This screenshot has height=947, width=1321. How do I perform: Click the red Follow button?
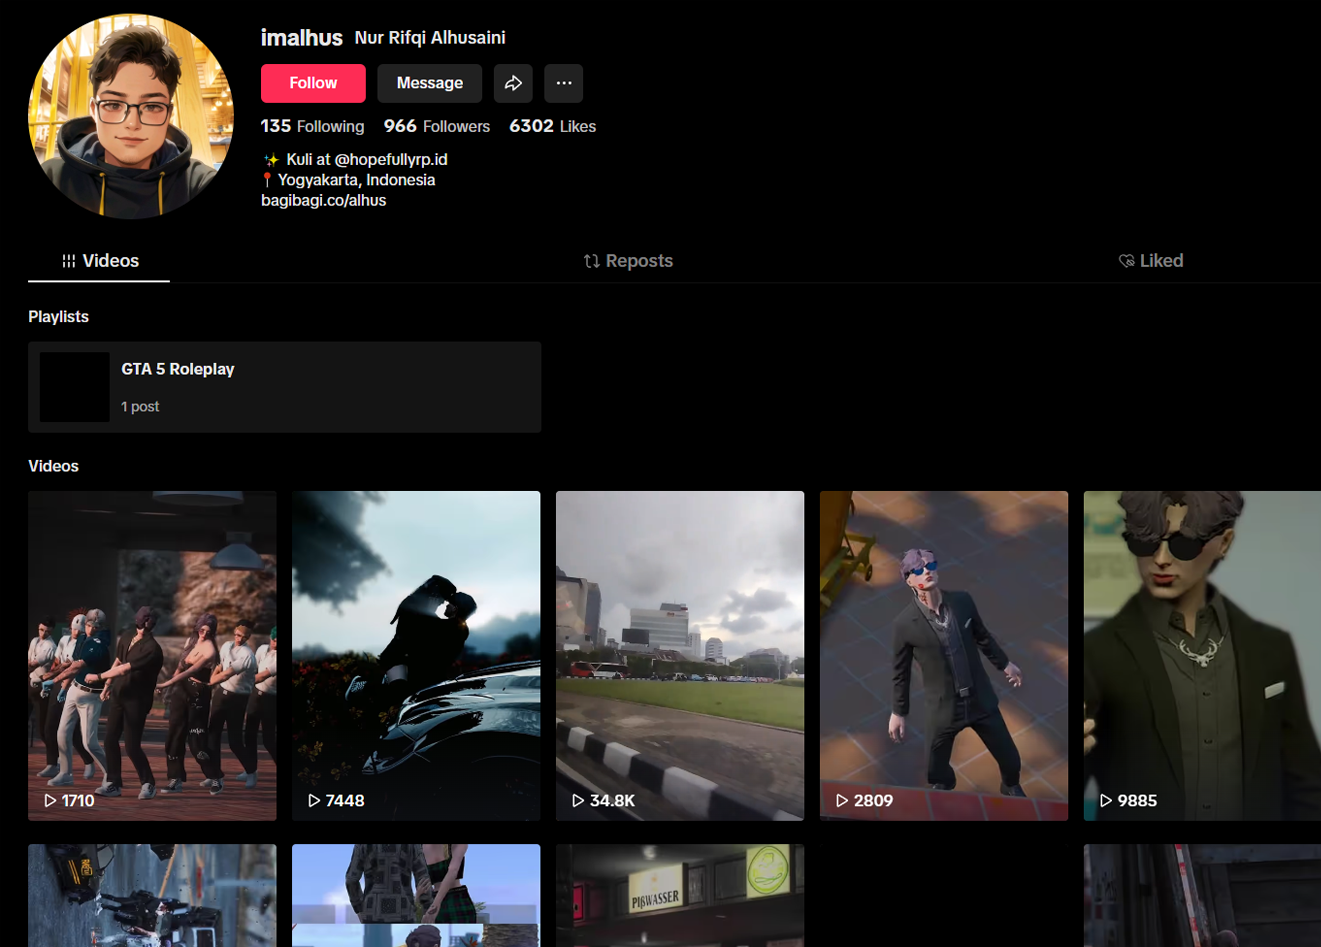coord(313,83)
